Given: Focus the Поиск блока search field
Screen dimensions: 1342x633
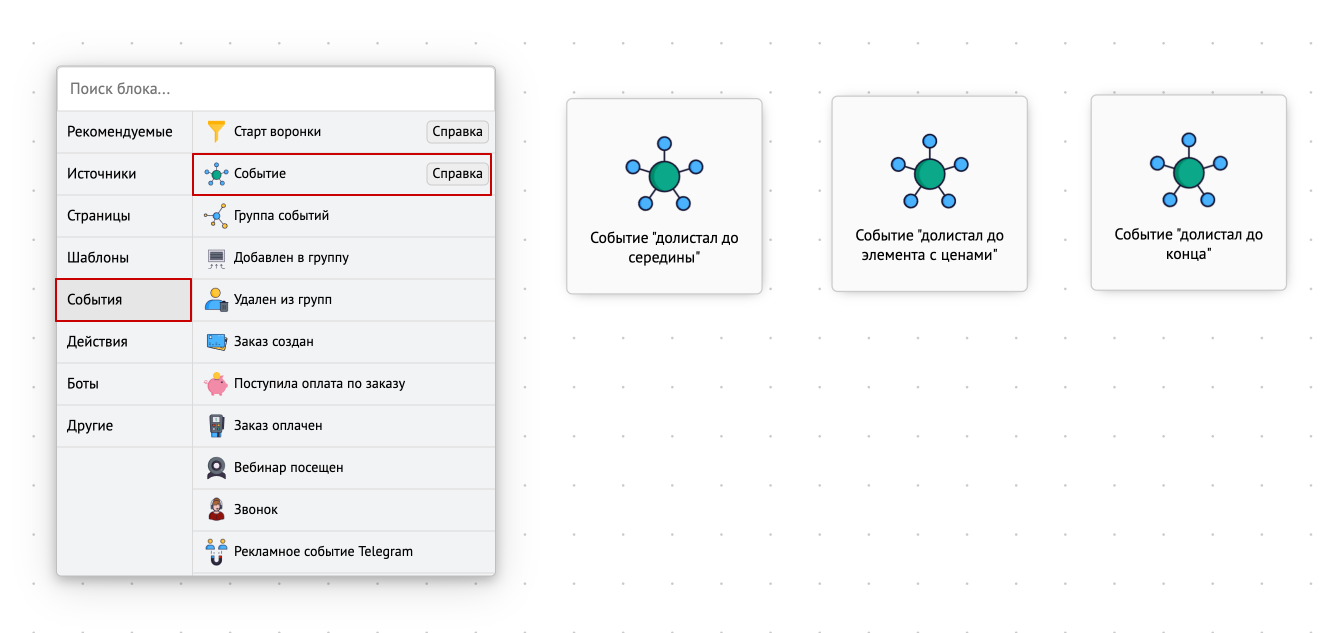Looking at the screenshot, I should point(276,89).
